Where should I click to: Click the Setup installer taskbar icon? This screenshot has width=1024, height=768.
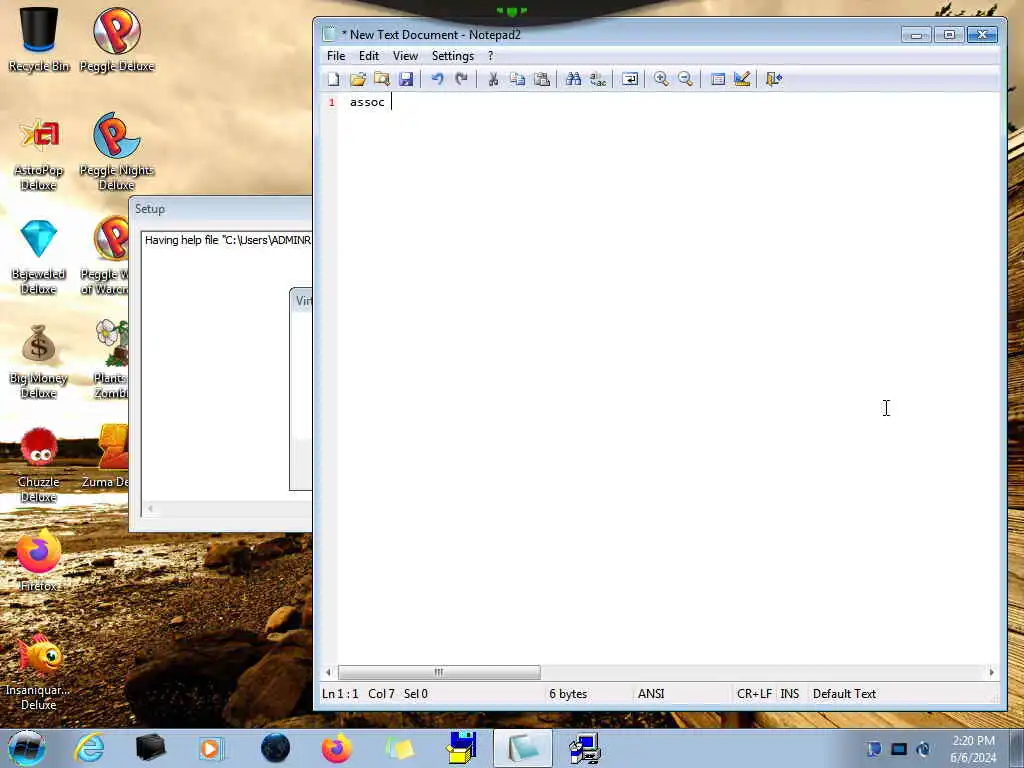pyautogui.click(x=584, y=748)
